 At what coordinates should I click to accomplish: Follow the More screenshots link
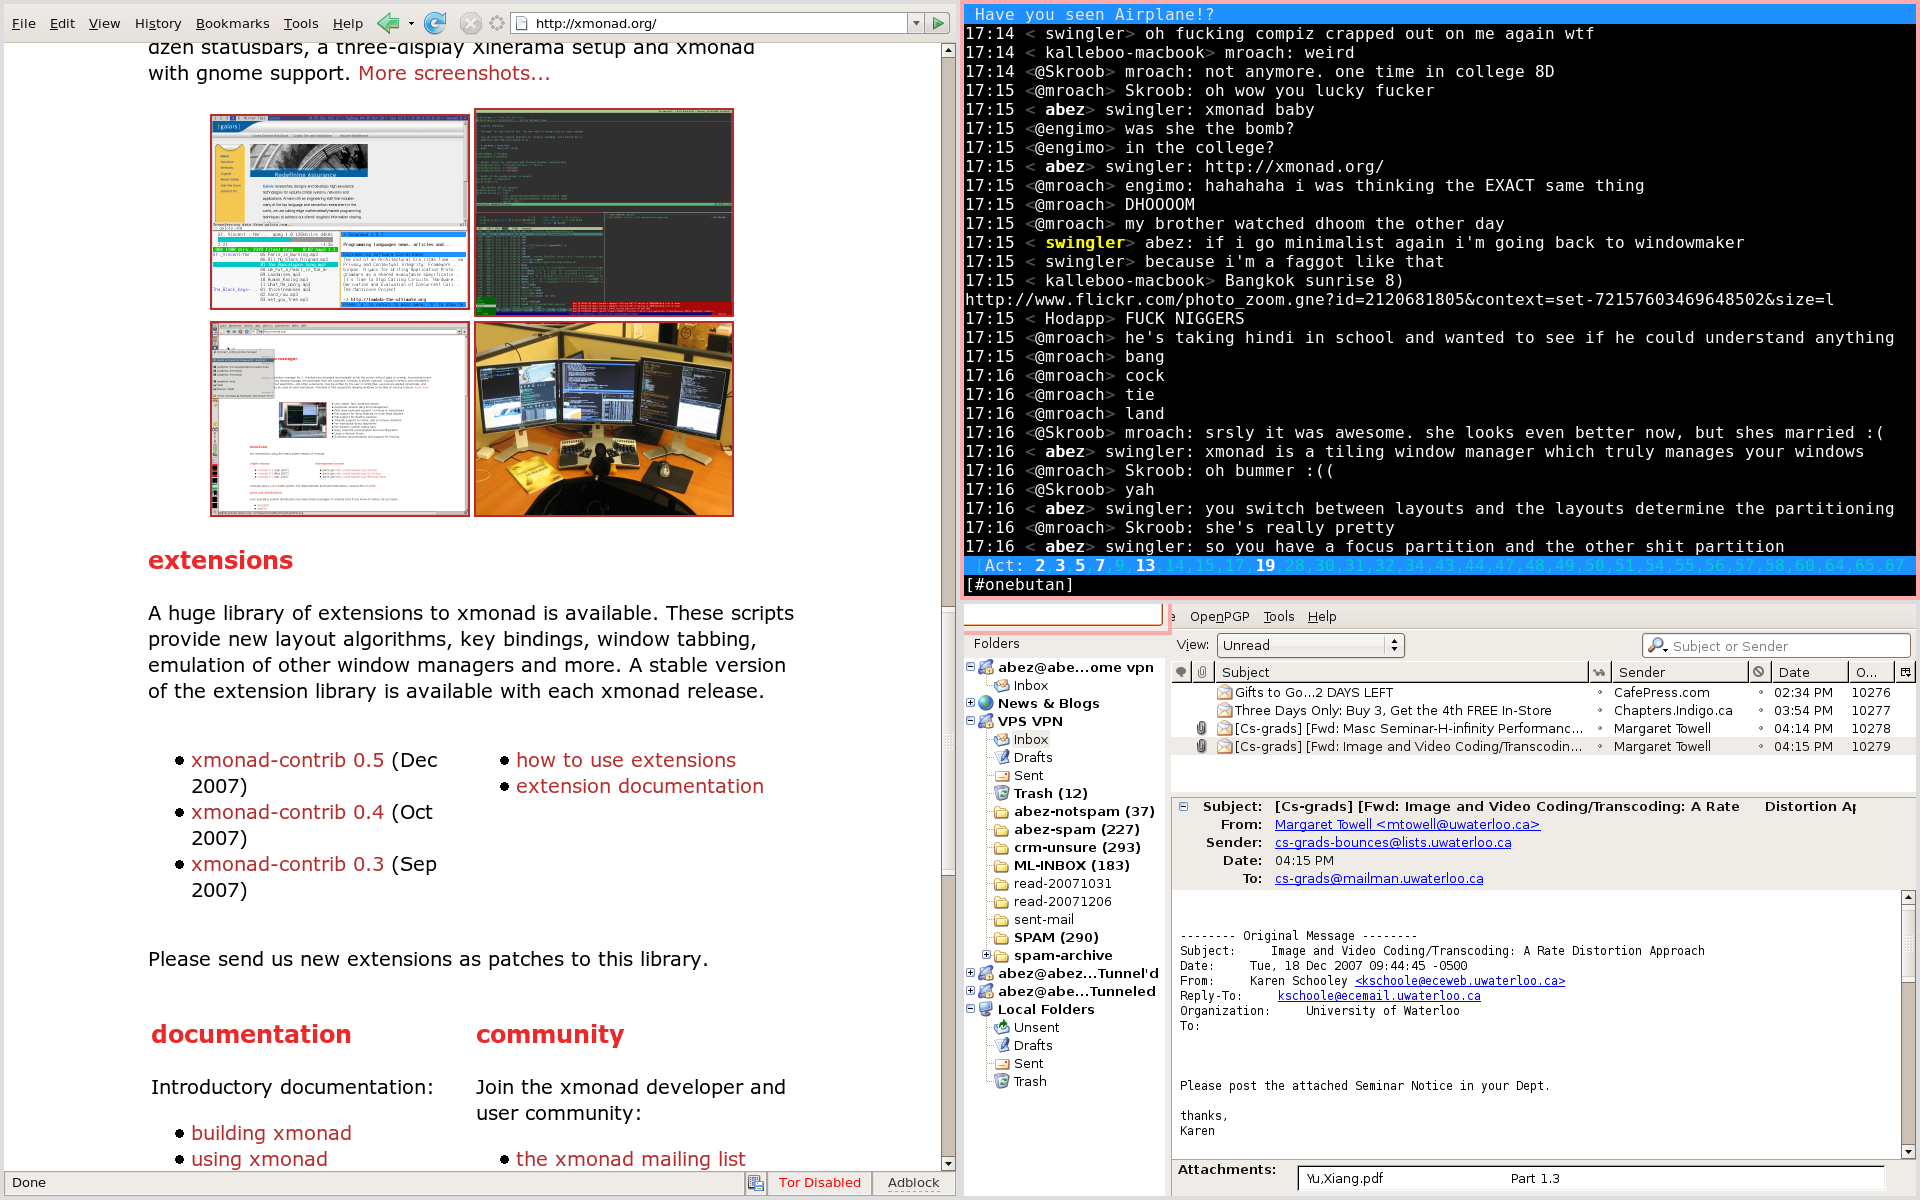(x=454, y=73)
